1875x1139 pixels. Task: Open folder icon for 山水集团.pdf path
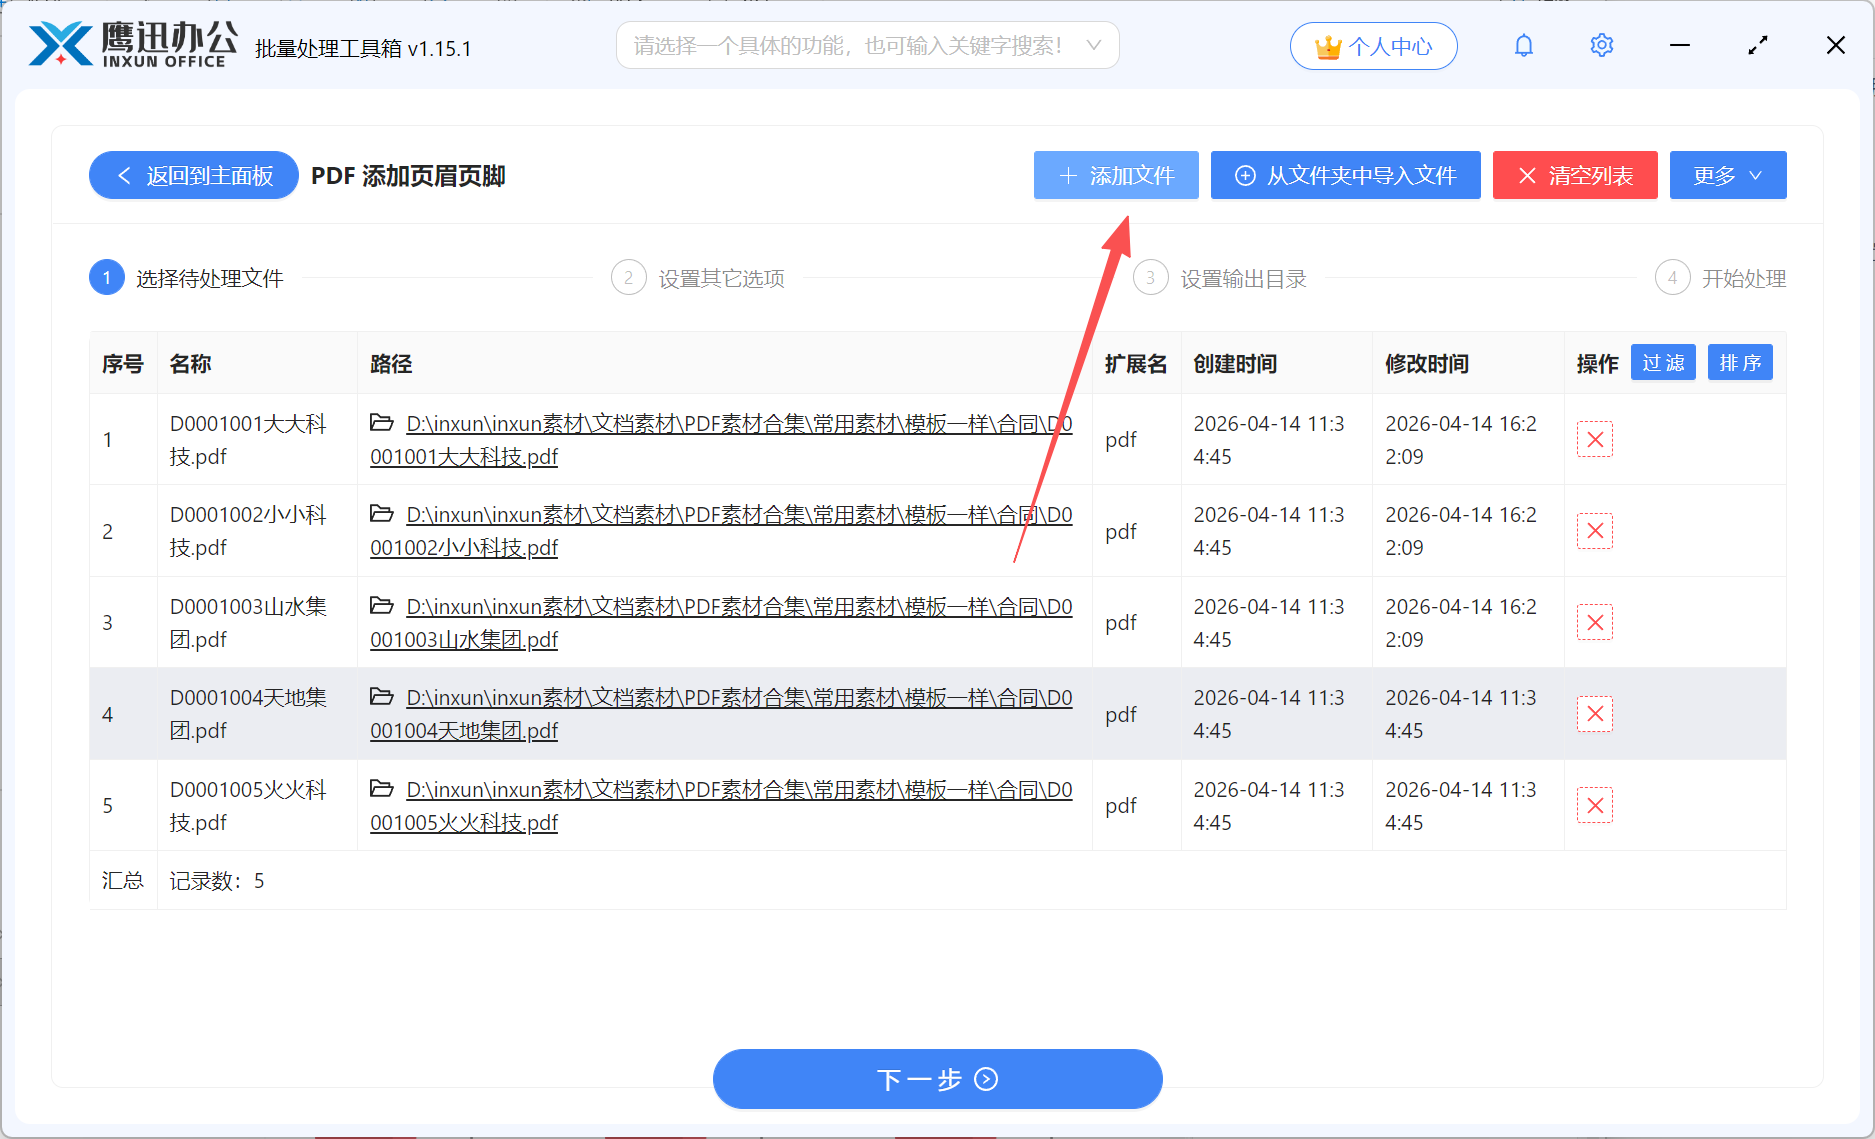[382, 606]
